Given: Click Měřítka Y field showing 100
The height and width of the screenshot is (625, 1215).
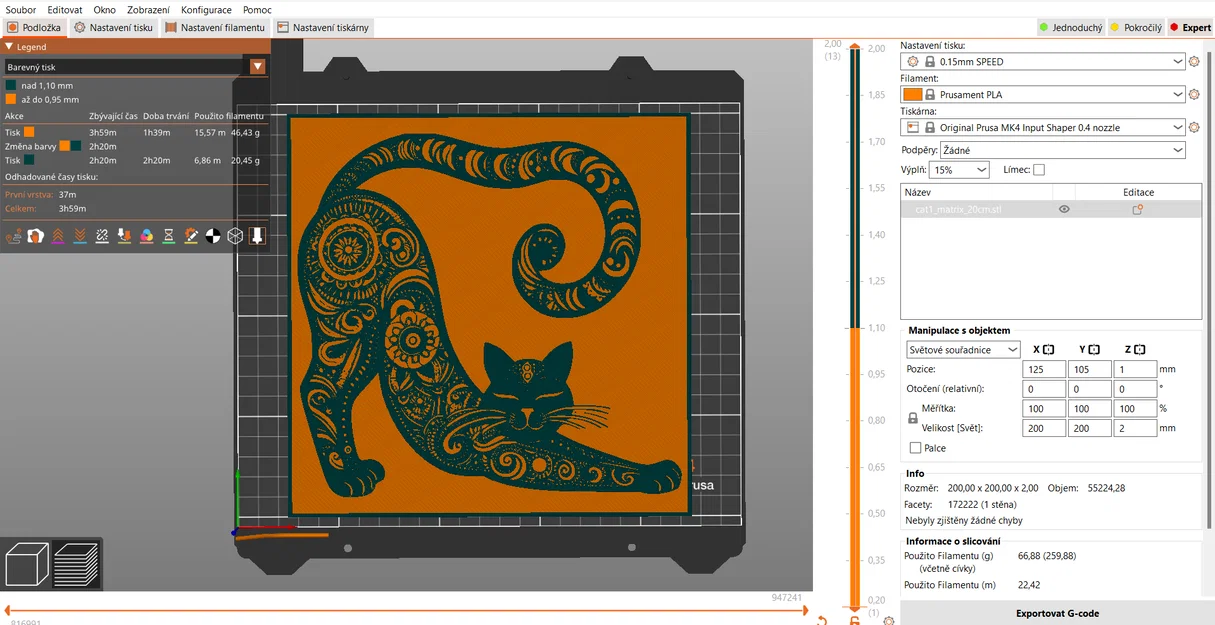Looking at the screenshot, I should 1090,408.
